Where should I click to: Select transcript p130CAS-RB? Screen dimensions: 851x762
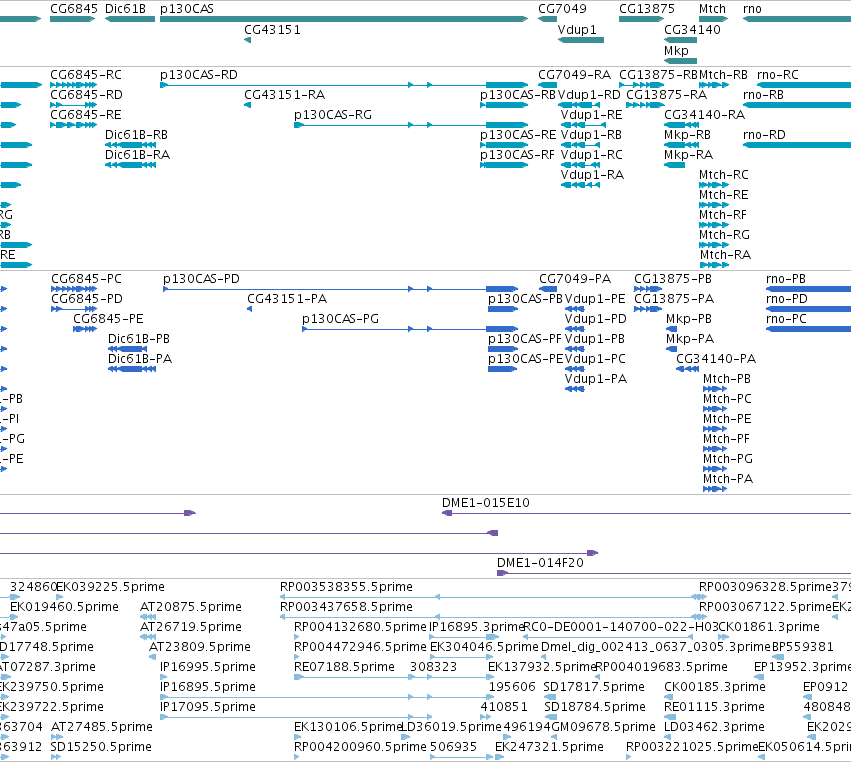518,94
